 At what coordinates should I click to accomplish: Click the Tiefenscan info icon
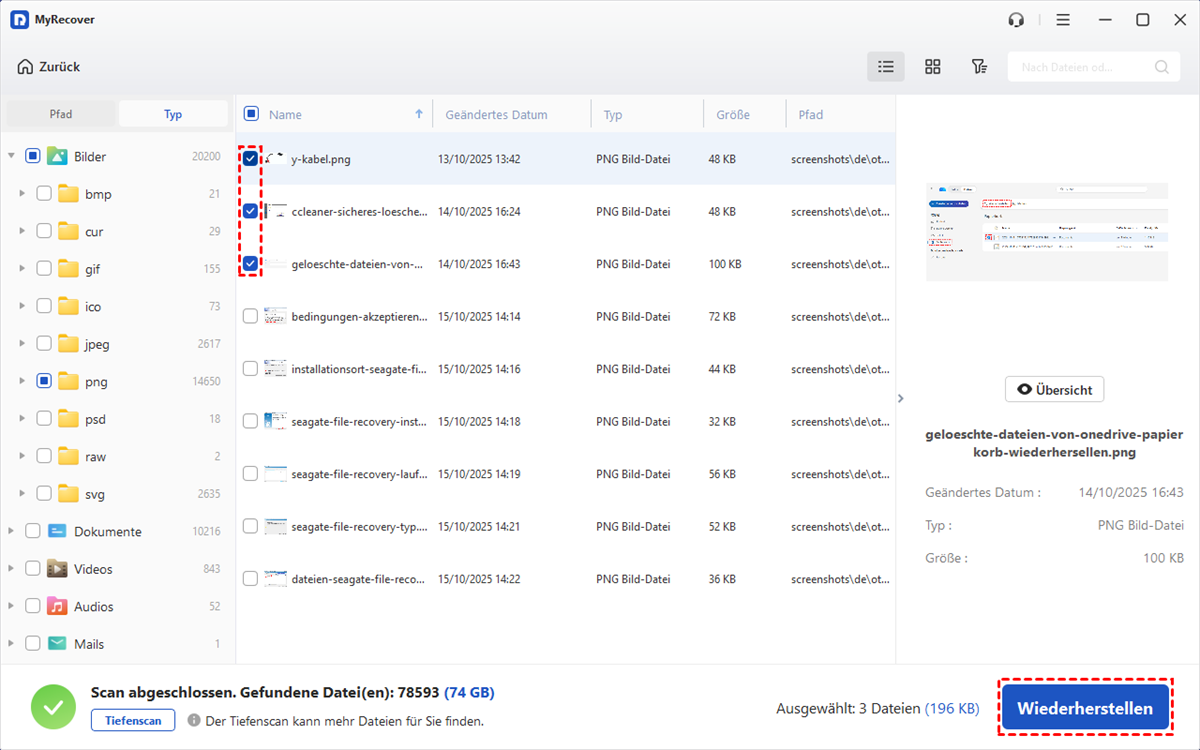tap(194, 720)
